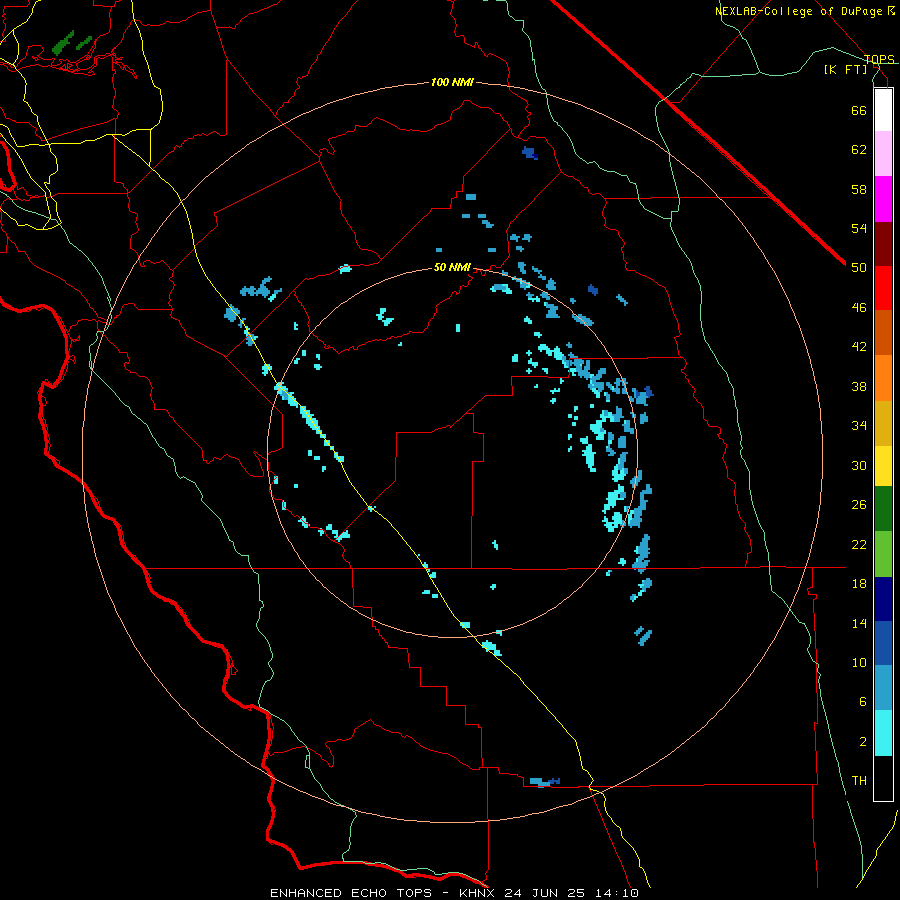Click the 2 value on the scale
The height and width of the screenshot is (900, 900).
coord(862,742)
